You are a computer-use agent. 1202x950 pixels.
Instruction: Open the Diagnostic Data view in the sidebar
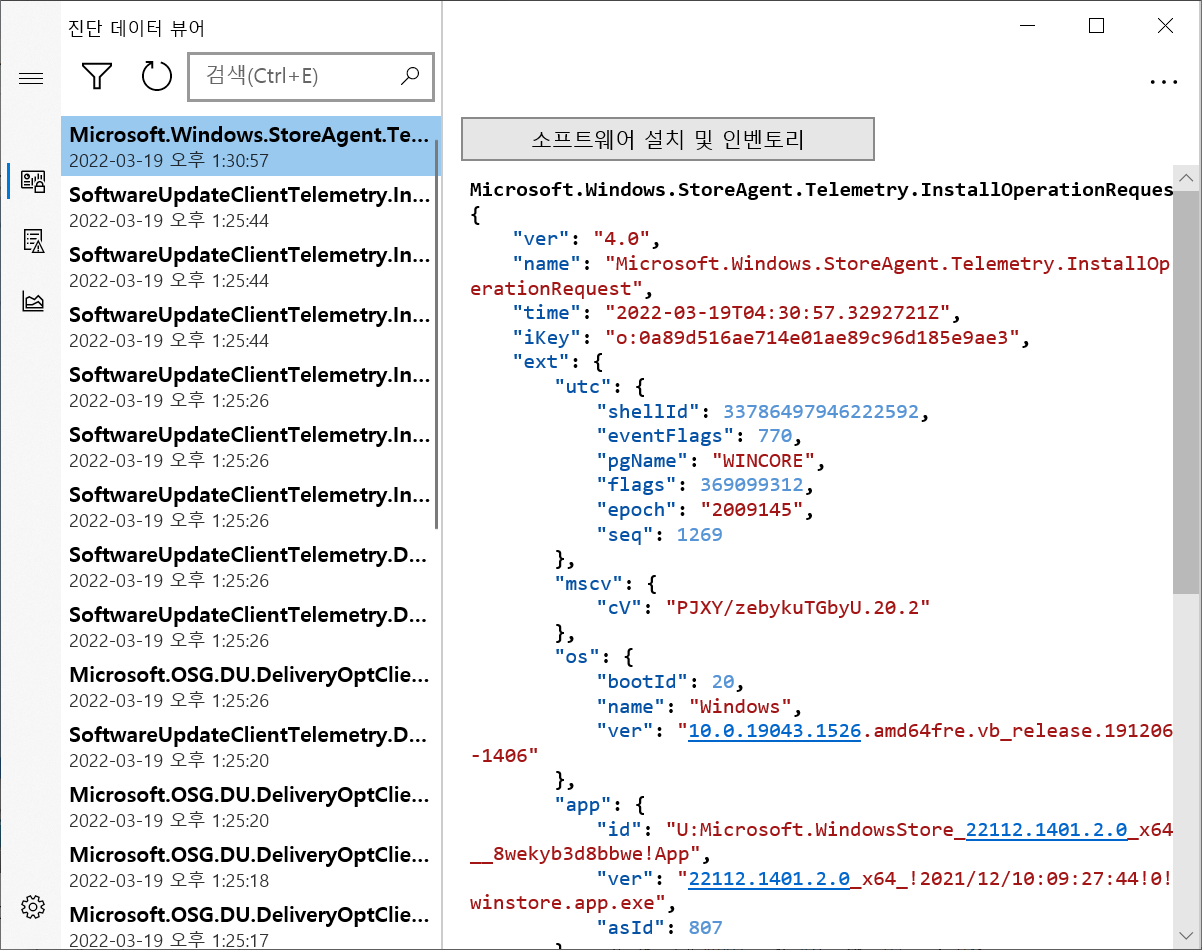point(33,181)
